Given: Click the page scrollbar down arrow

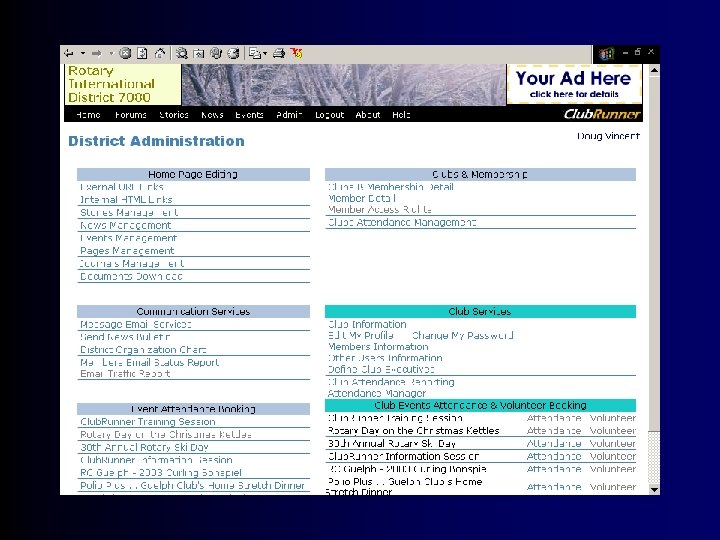Looking at the screenshot, I should (654, 489).
